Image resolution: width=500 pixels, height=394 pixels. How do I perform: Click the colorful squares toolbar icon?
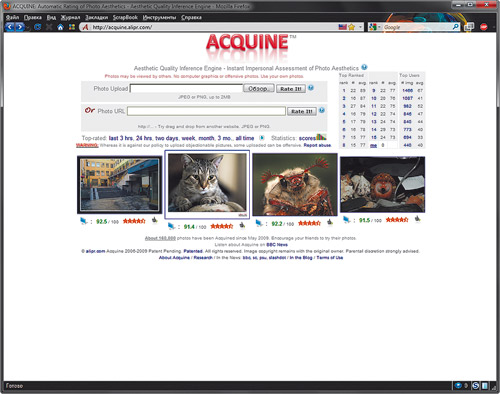72,27
